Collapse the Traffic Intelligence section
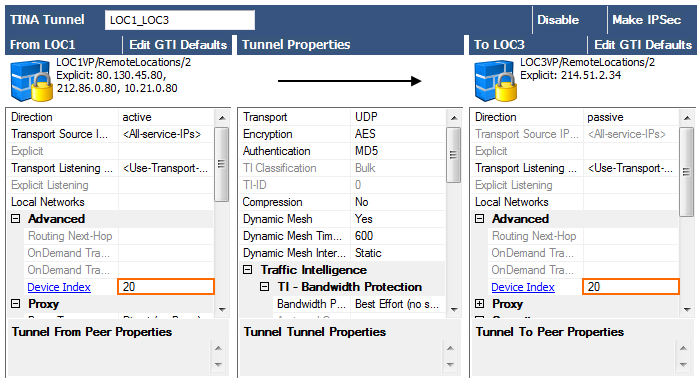 coord(247,270)
